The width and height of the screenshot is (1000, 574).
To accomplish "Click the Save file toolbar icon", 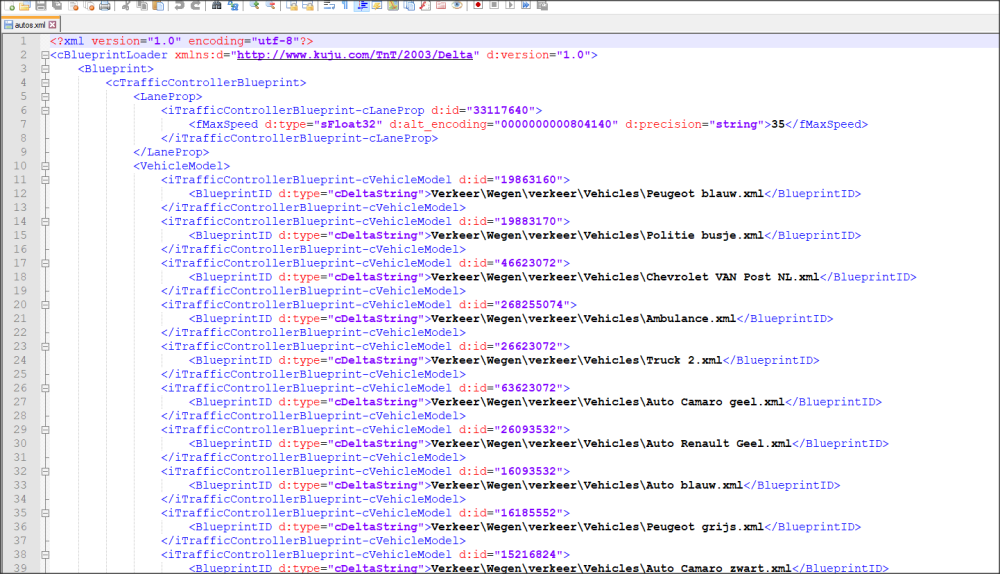I will tap(41, 6).
